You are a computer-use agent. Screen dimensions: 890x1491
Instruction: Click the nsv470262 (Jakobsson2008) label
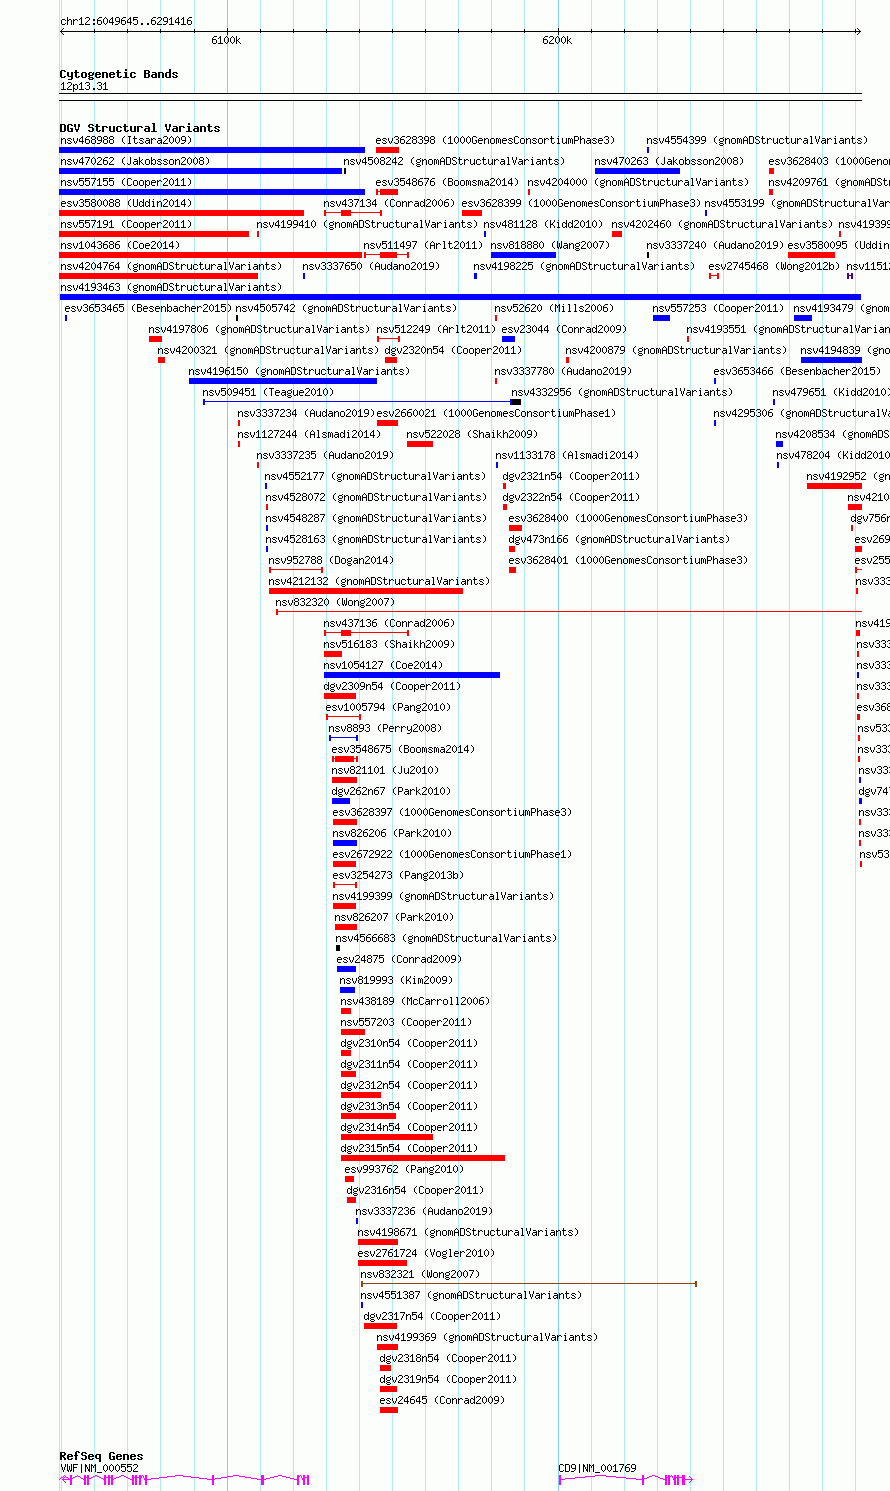coord(135,161)
